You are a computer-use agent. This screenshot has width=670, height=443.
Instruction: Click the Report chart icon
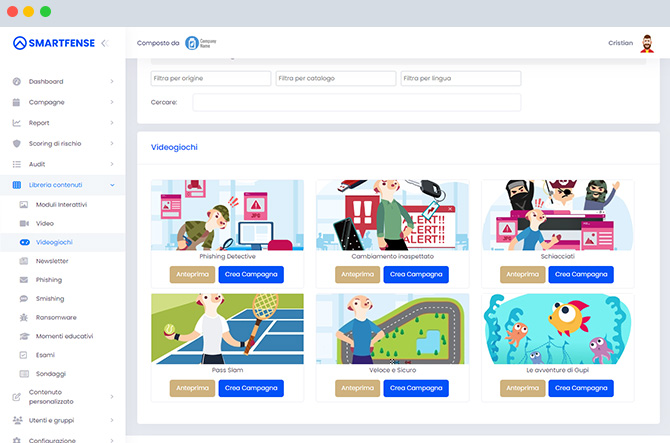16,123
